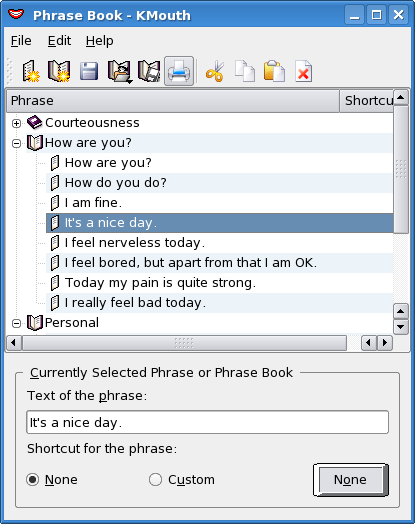This screenshot has width=415, height=524.
Task: Click the scroll down arrow of phrase list
Action: pyautogui.click(x=401, y=326)
